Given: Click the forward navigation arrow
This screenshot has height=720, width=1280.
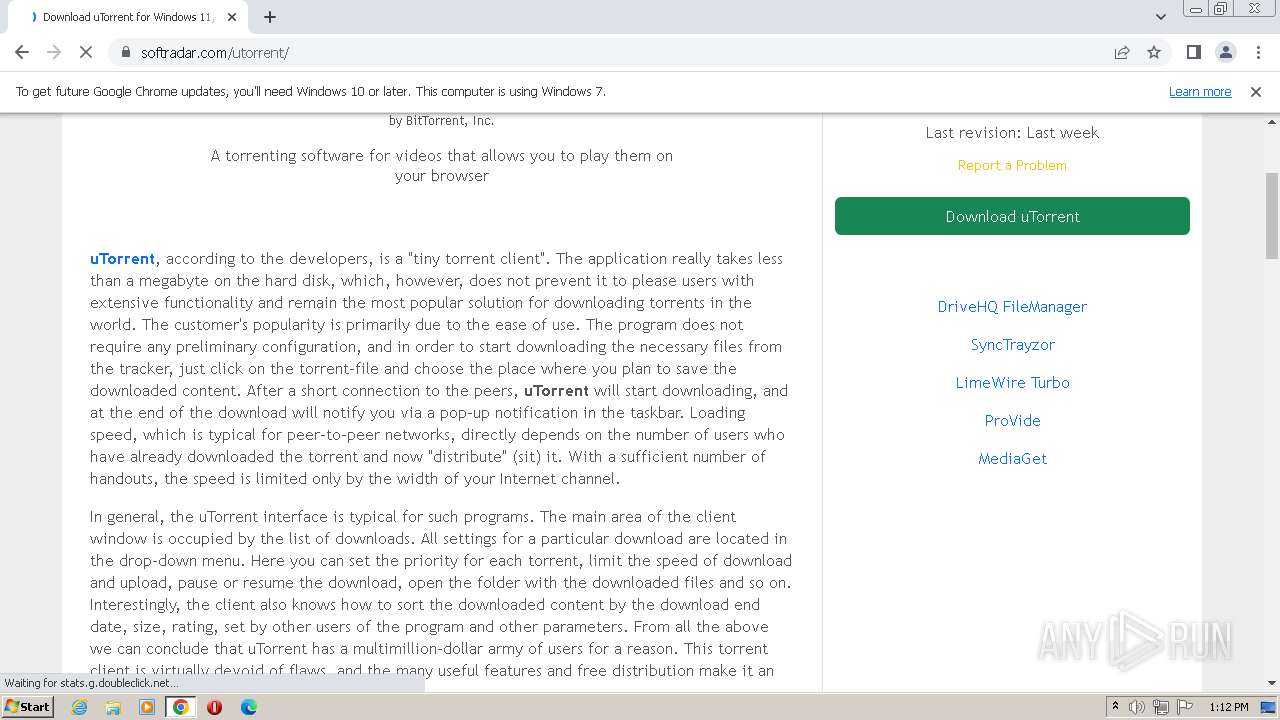Looking at the screenshot, I should [x=54, y=52].
